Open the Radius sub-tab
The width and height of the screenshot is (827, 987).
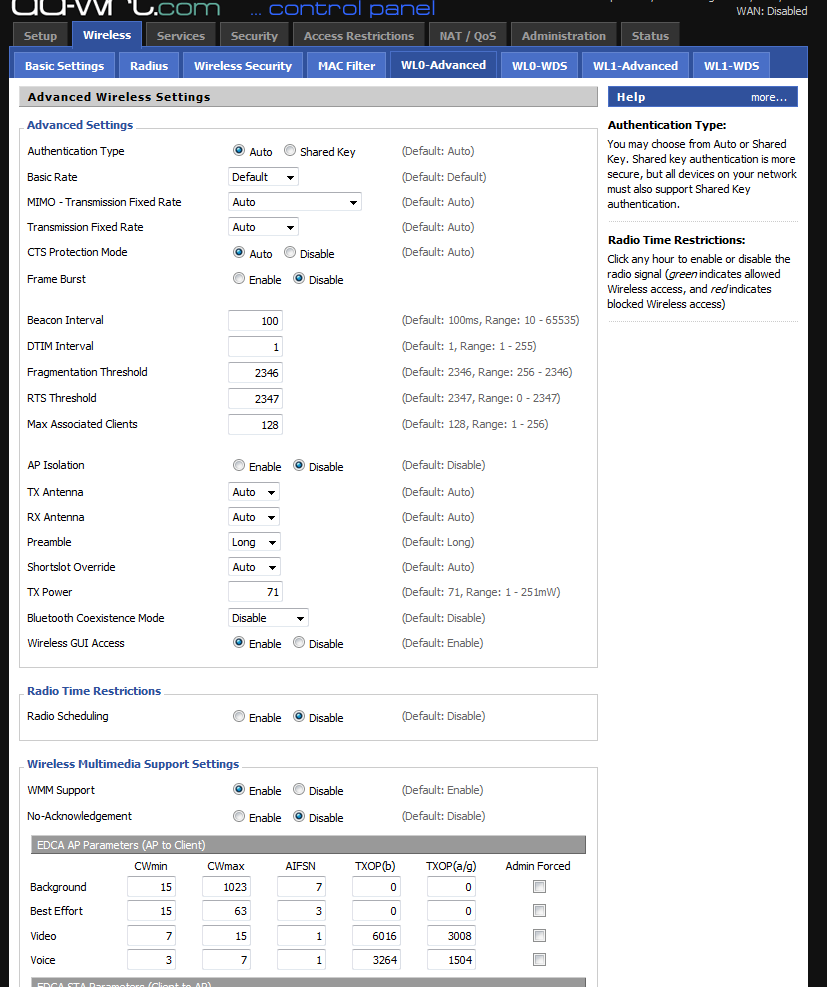149,65
